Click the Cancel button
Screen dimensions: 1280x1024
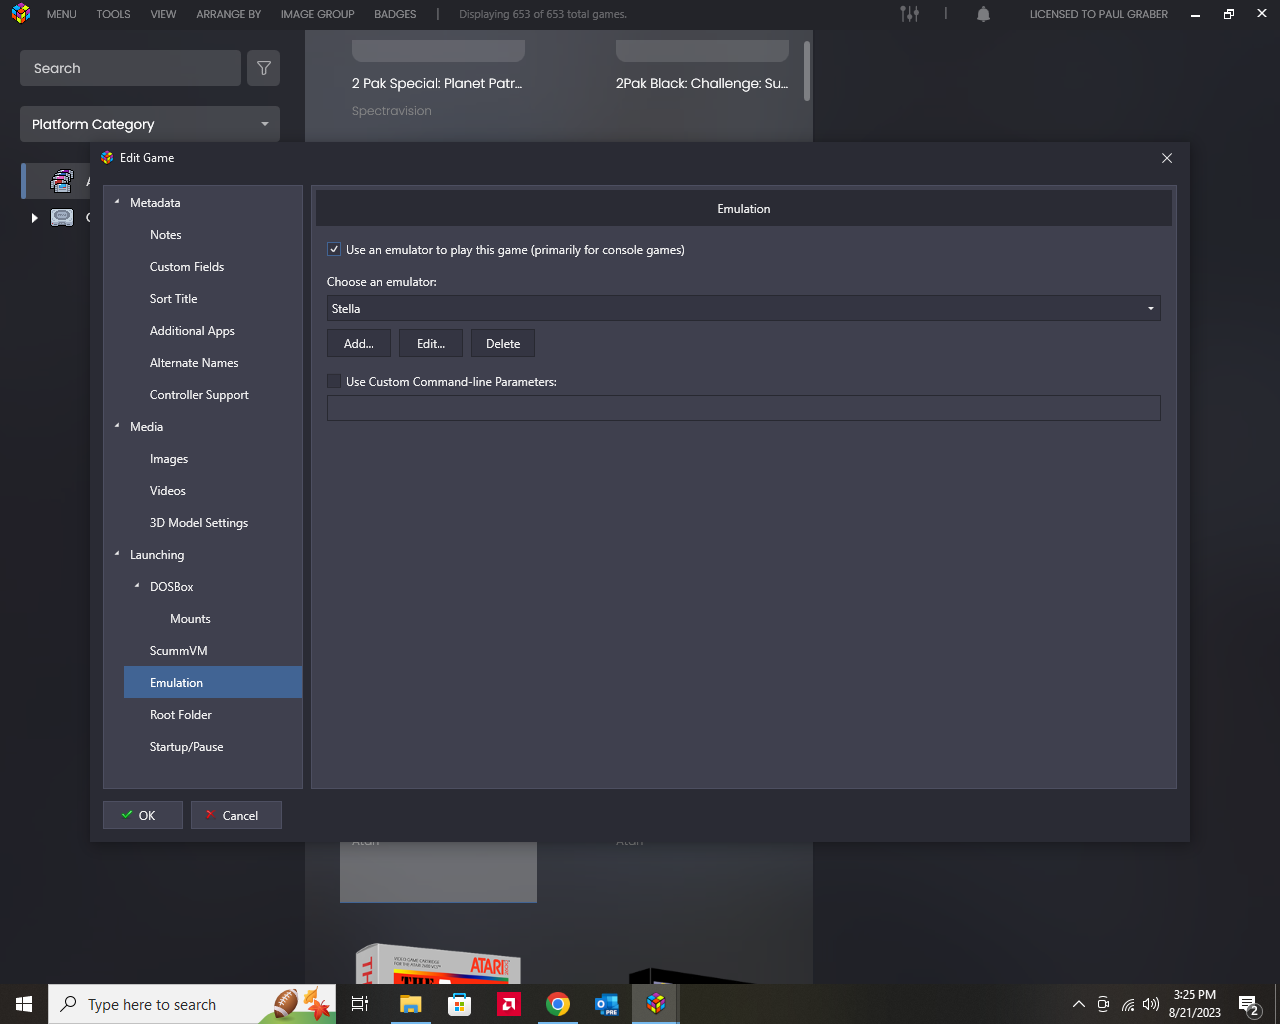[x=236, y=815]
